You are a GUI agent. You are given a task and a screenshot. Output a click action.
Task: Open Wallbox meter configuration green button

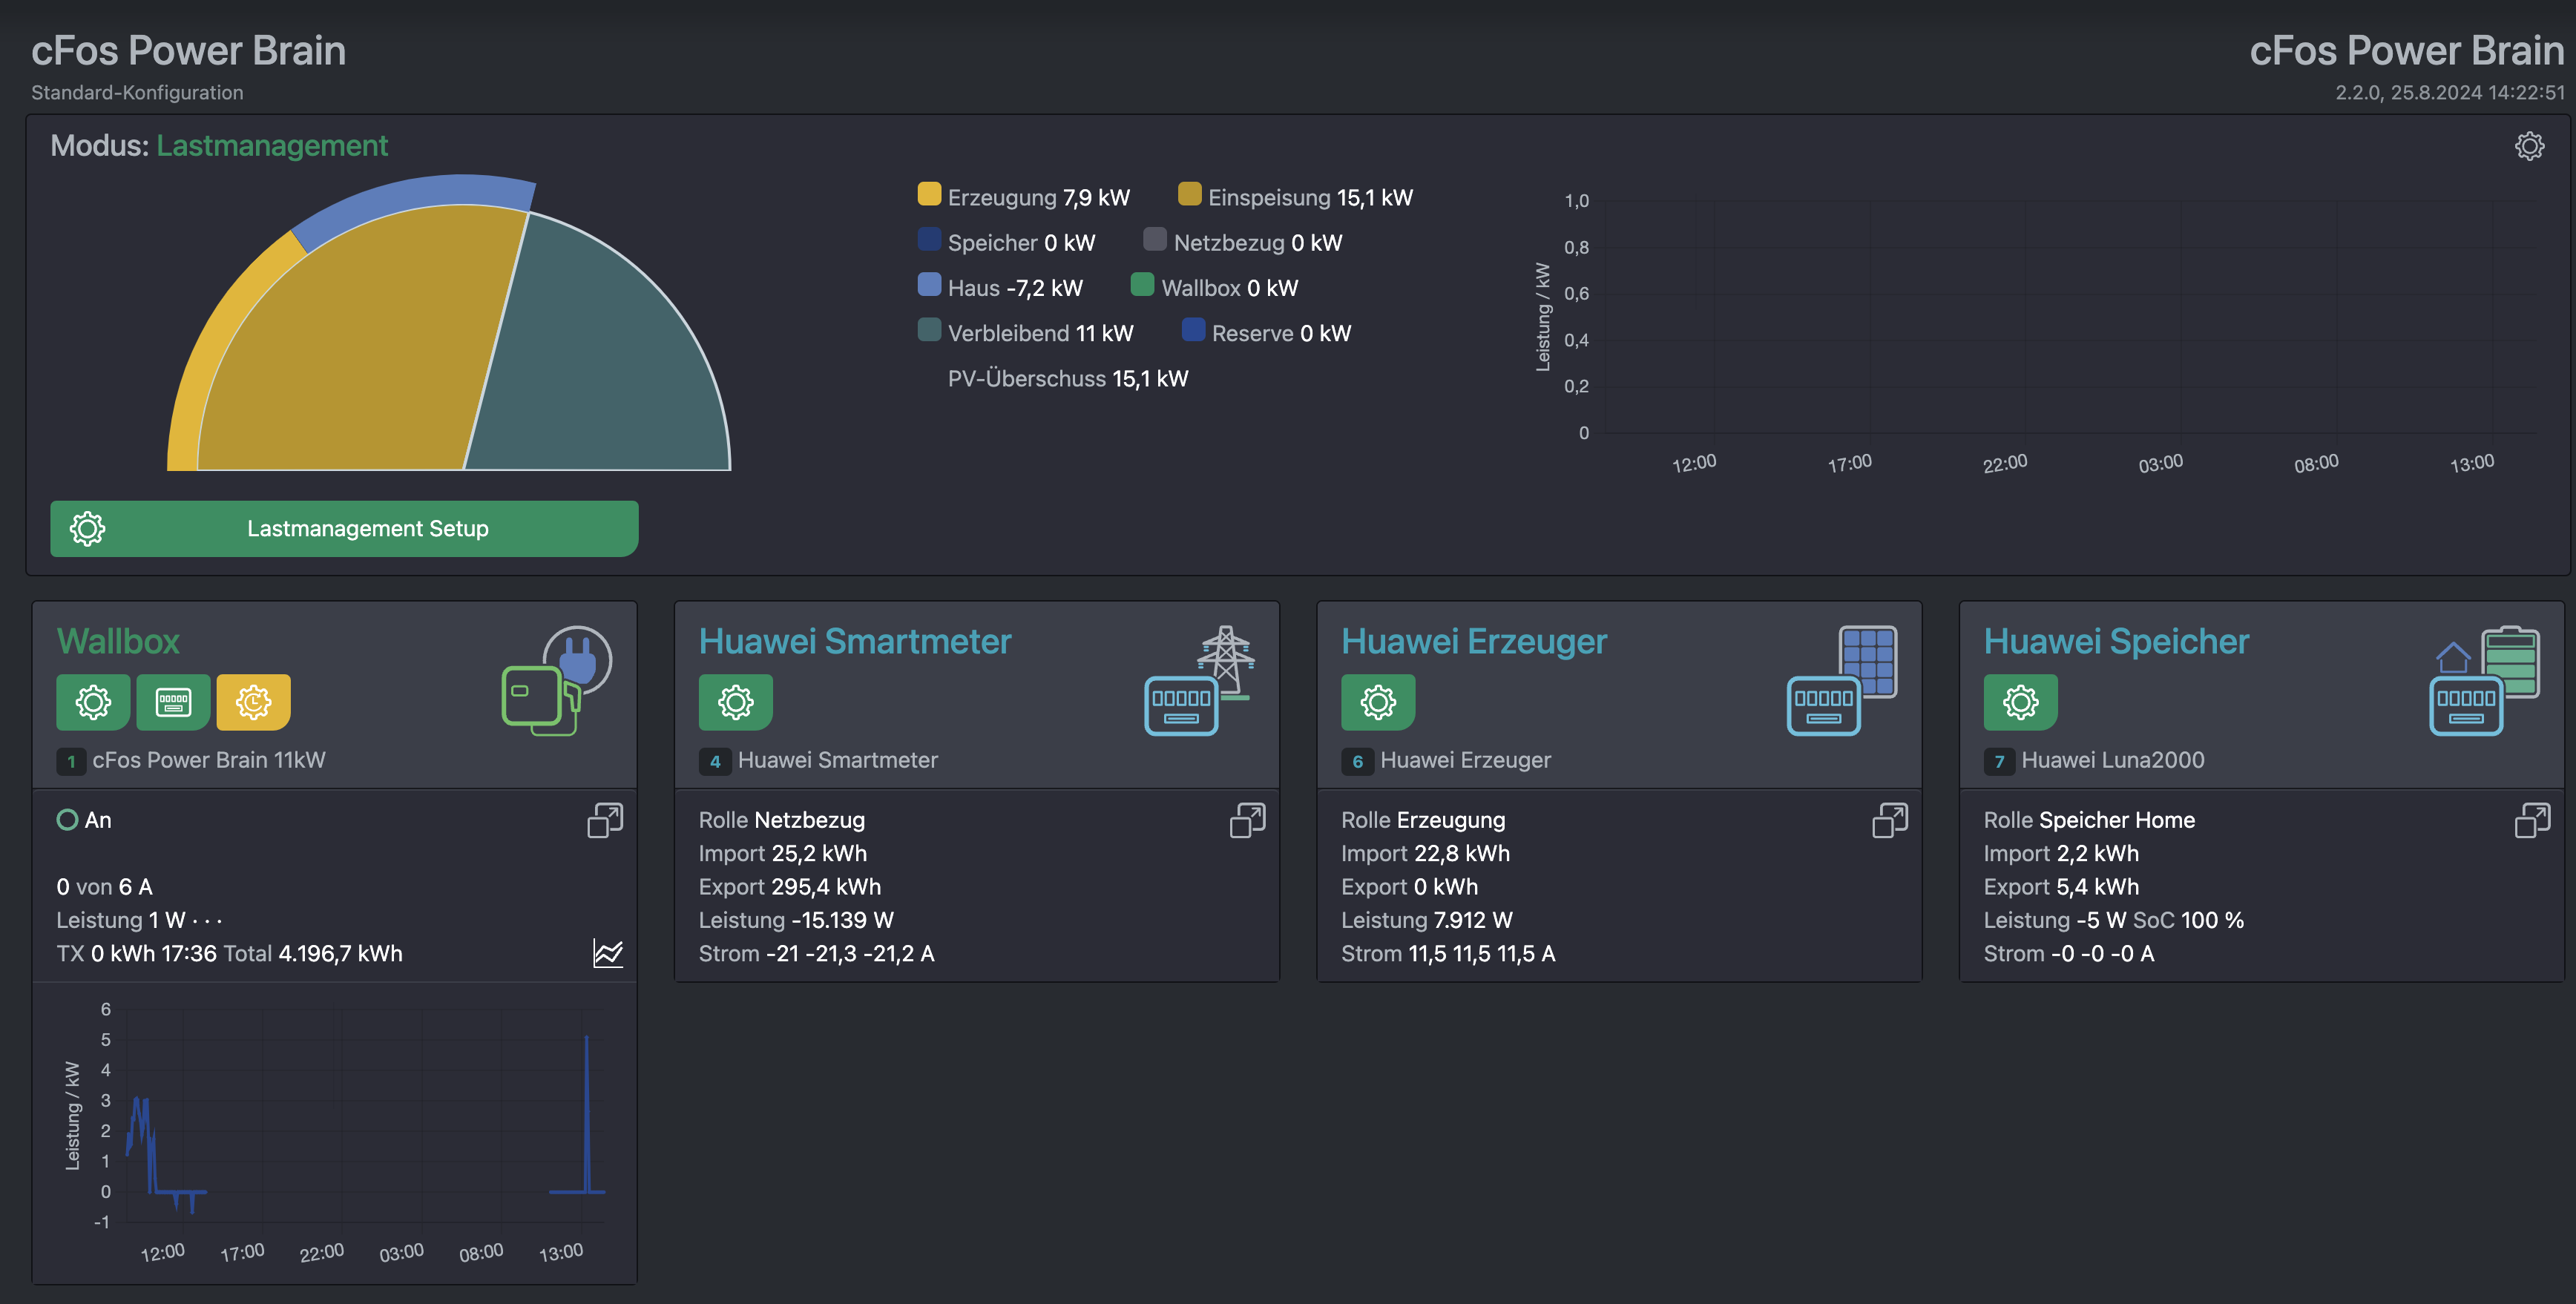pyautogui.click(x=173, y=702)
